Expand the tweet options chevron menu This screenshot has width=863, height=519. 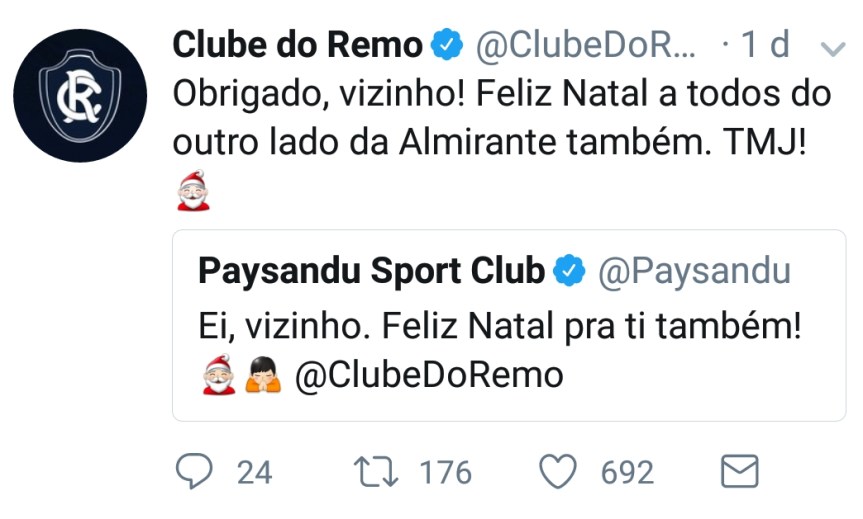point(833,49)
